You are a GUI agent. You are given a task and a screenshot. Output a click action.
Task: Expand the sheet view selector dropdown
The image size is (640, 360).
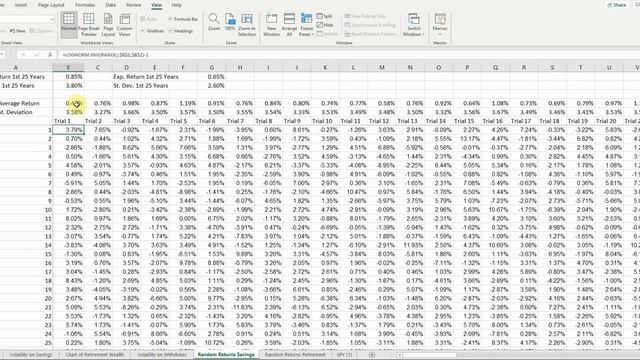pos(52,19)
